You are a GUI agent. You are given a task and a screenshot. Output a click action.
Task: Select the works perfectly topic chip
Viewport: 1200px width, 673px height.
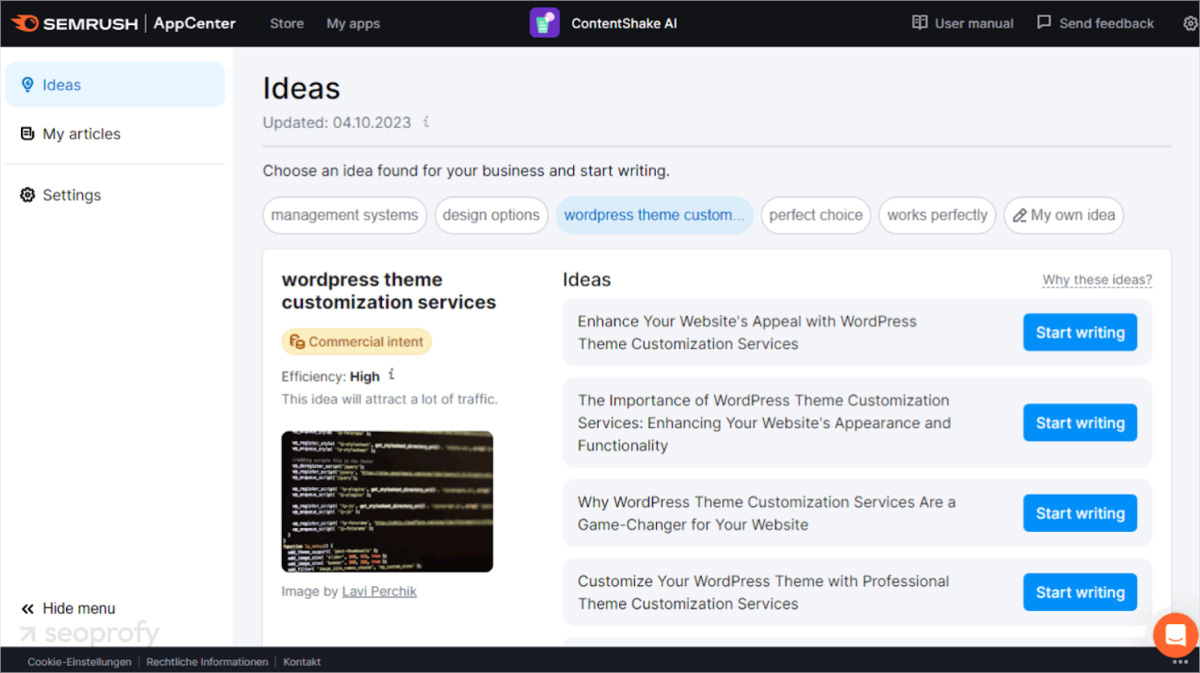tap(937, 215)
